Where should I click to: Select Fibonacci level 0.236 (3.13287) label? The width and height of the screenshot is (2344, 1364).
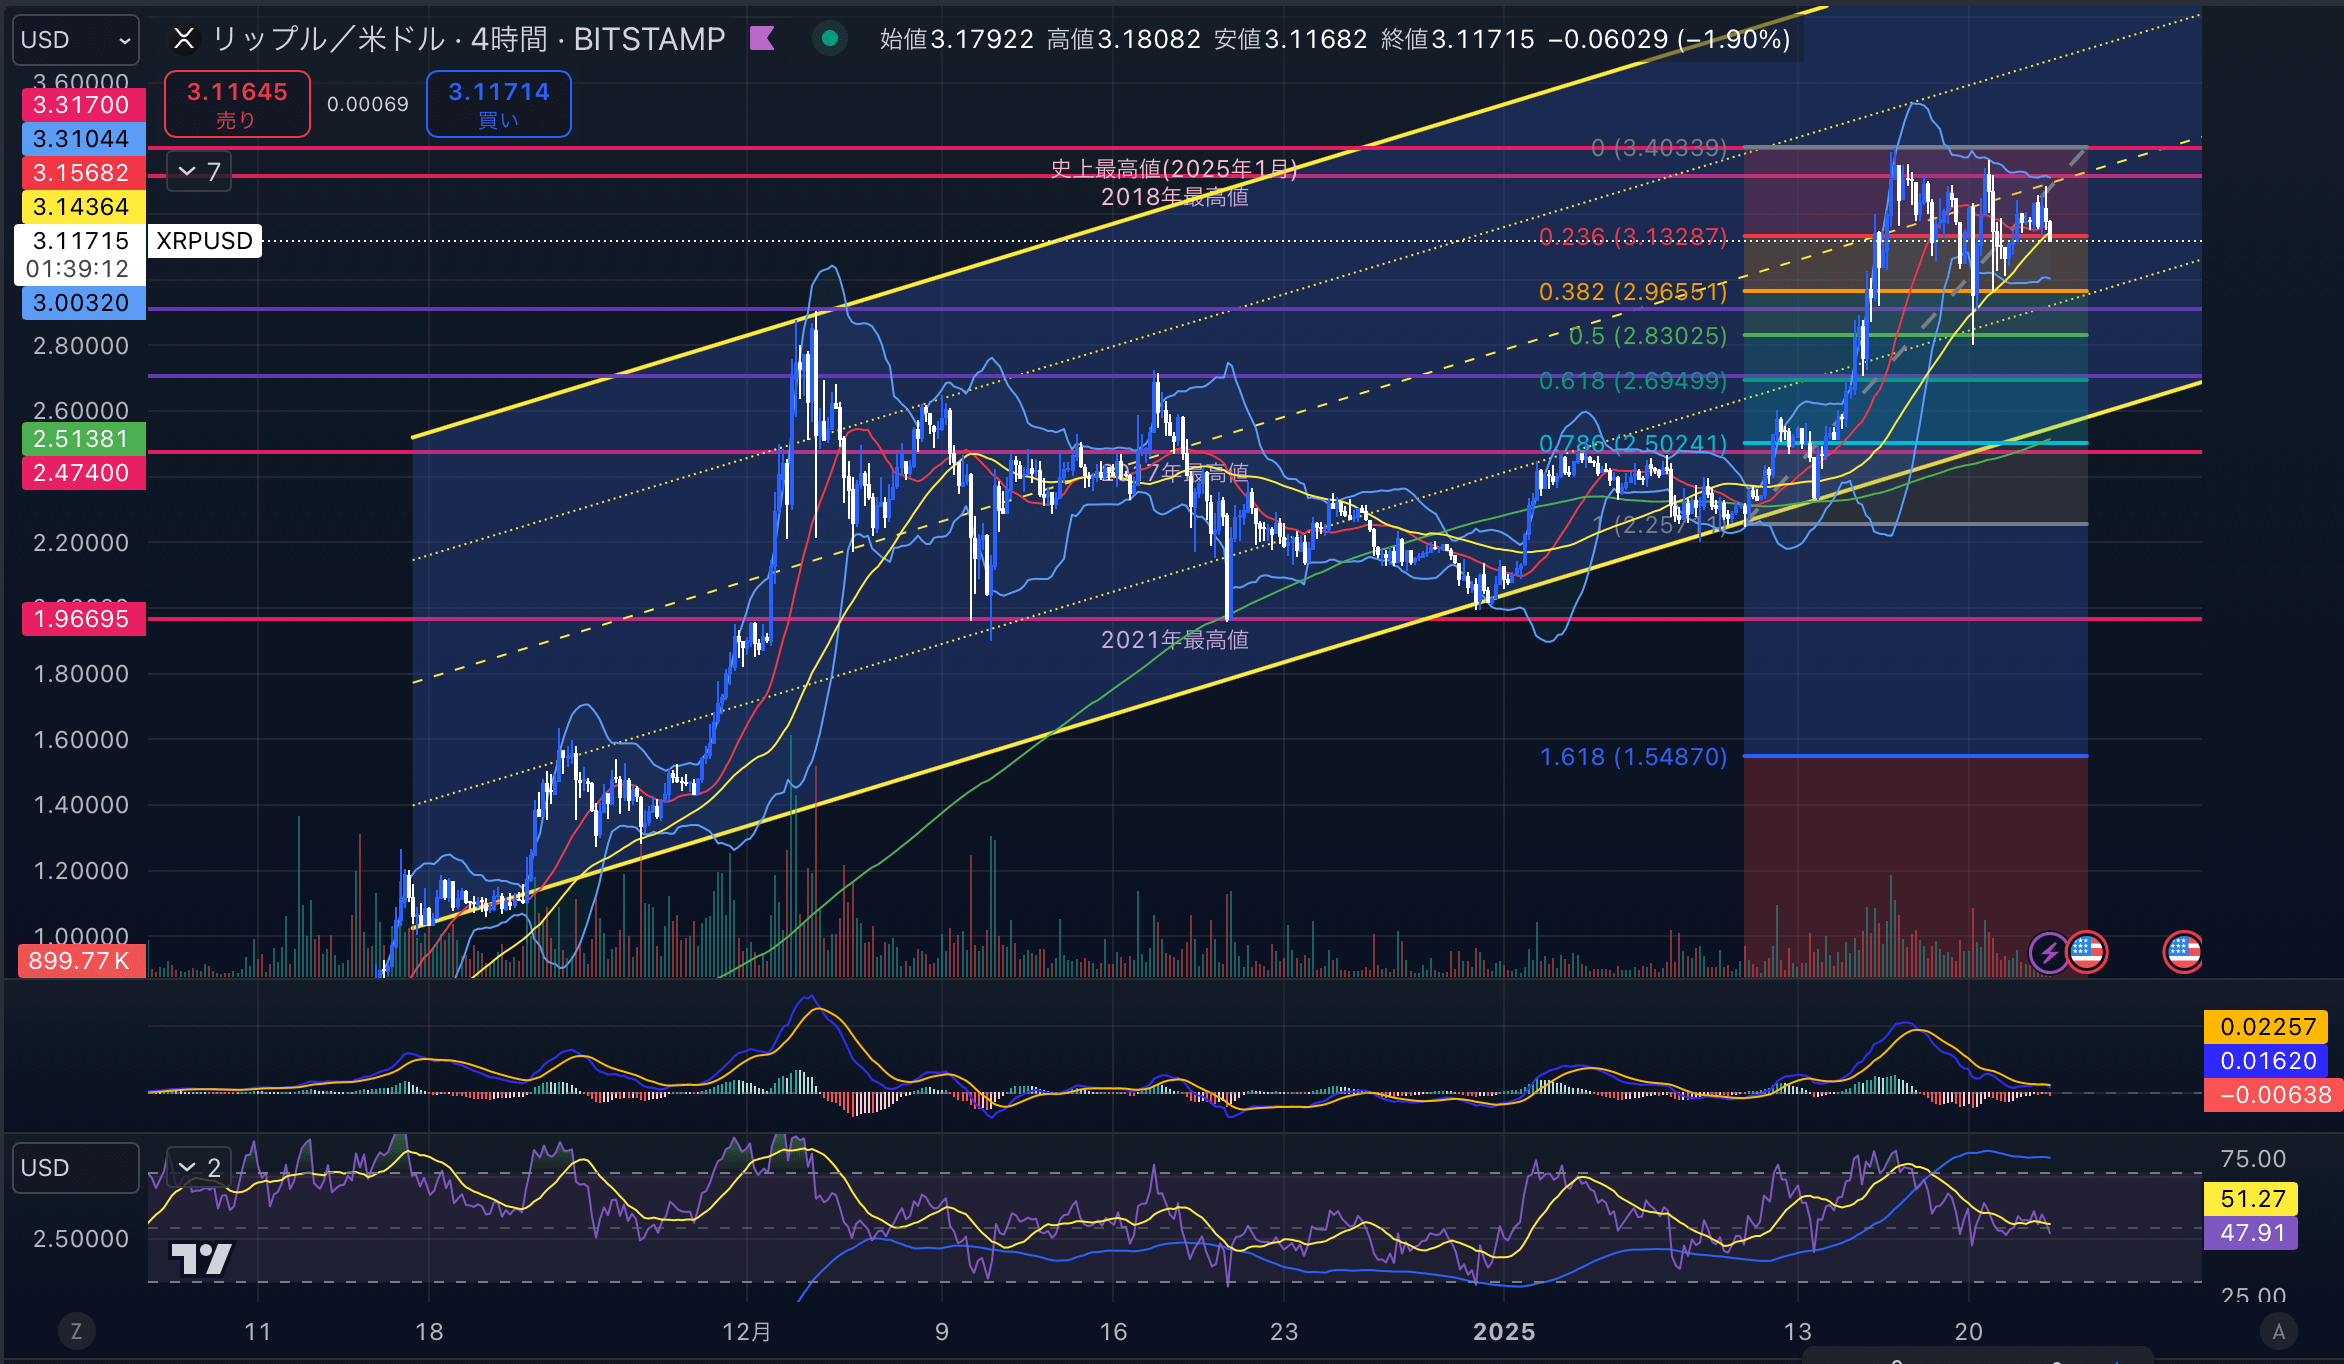click(x=1633, y=237)
